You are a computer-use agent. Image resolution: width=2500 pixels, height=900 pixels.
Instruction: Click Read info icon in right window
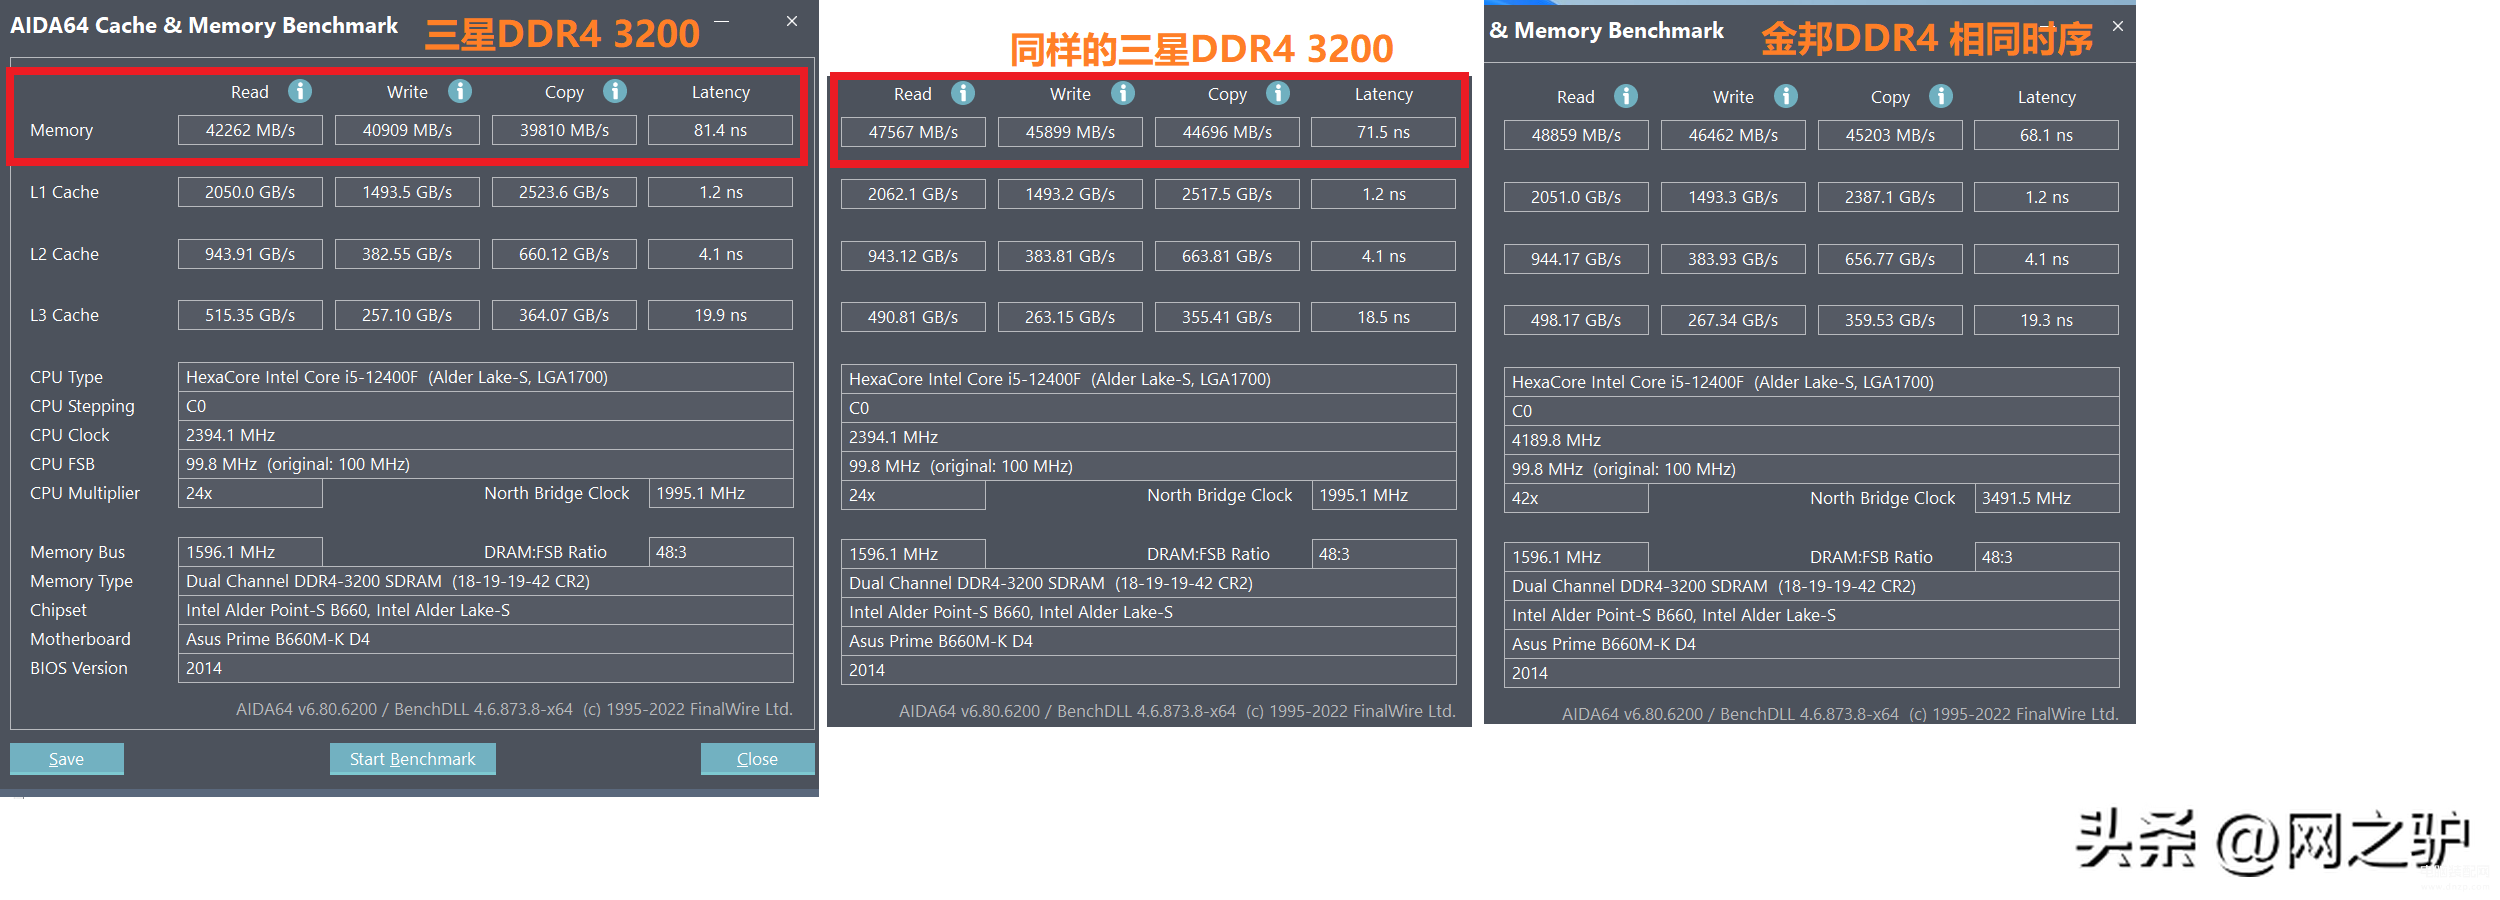tap(1626, 96)
